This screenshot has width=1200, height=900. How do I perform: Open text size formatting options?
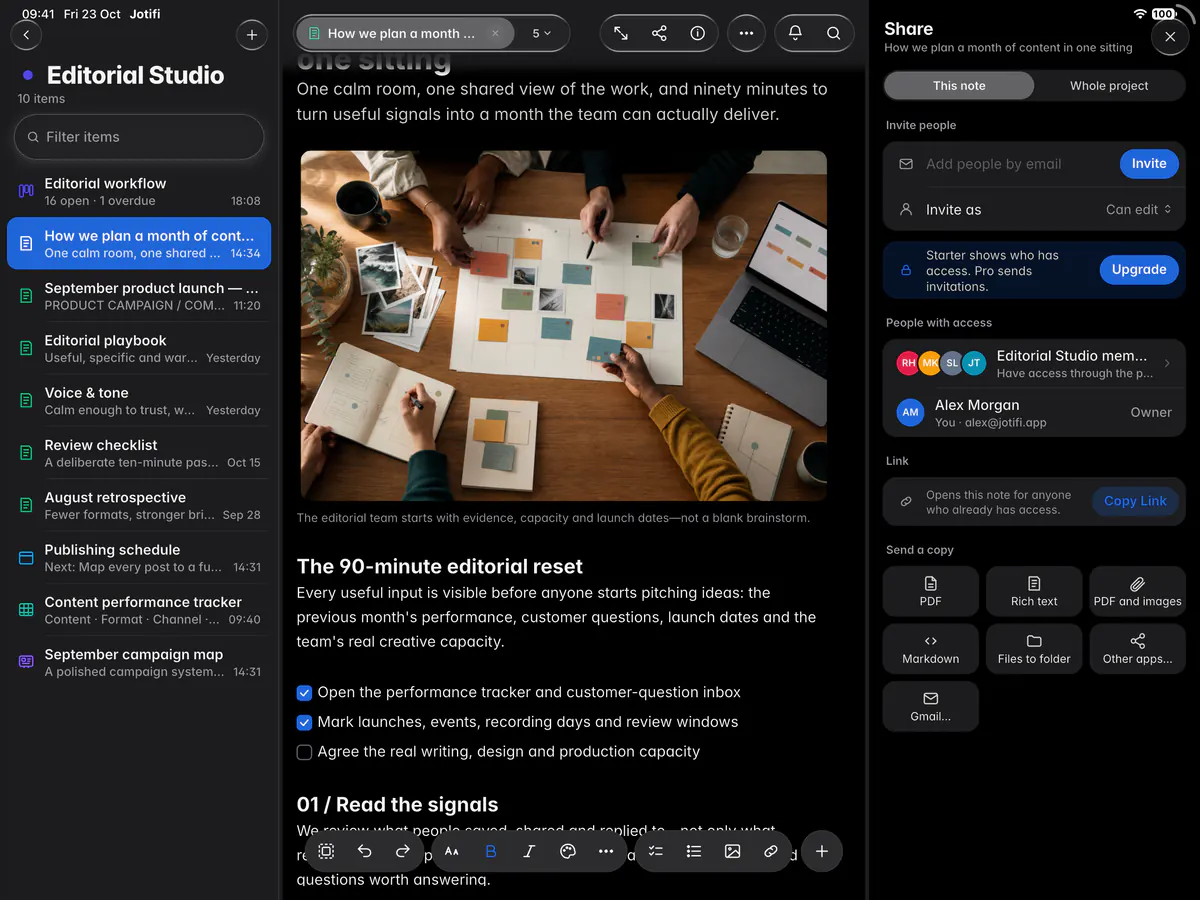452,851
